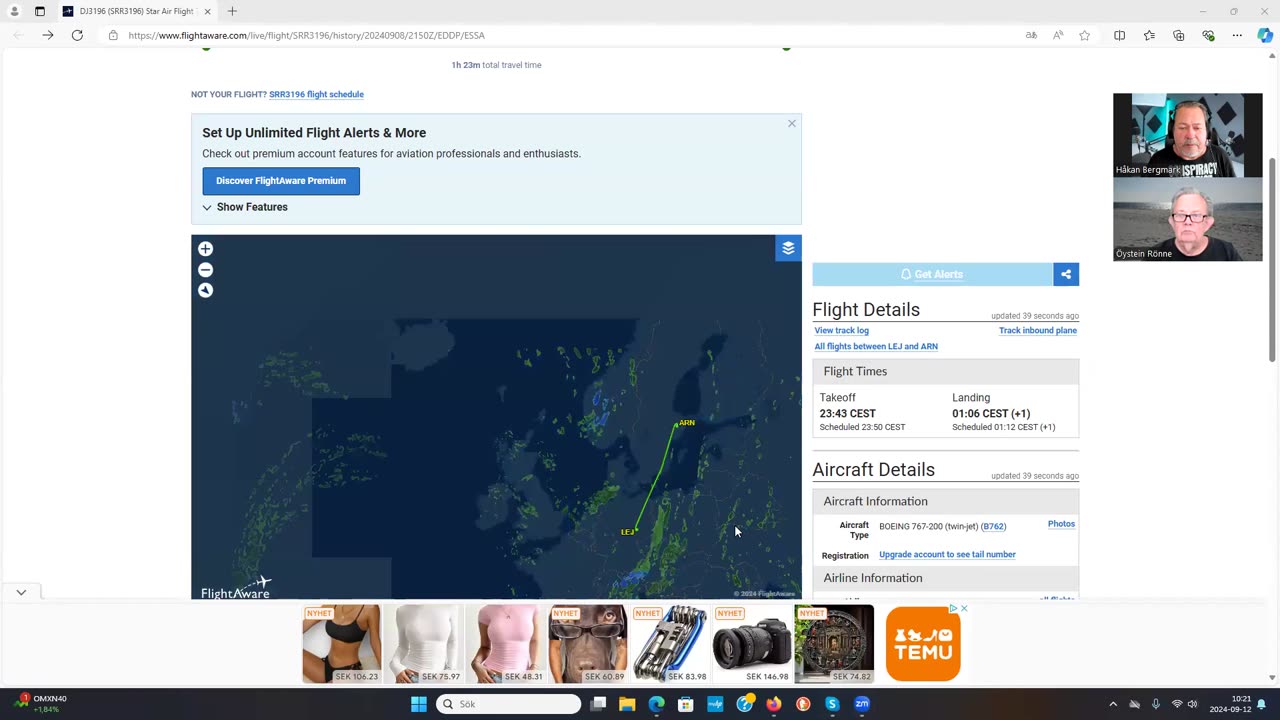Zoom in on the flight map
This screenshot has width=1280, height=720.
(x=205, y=249)
